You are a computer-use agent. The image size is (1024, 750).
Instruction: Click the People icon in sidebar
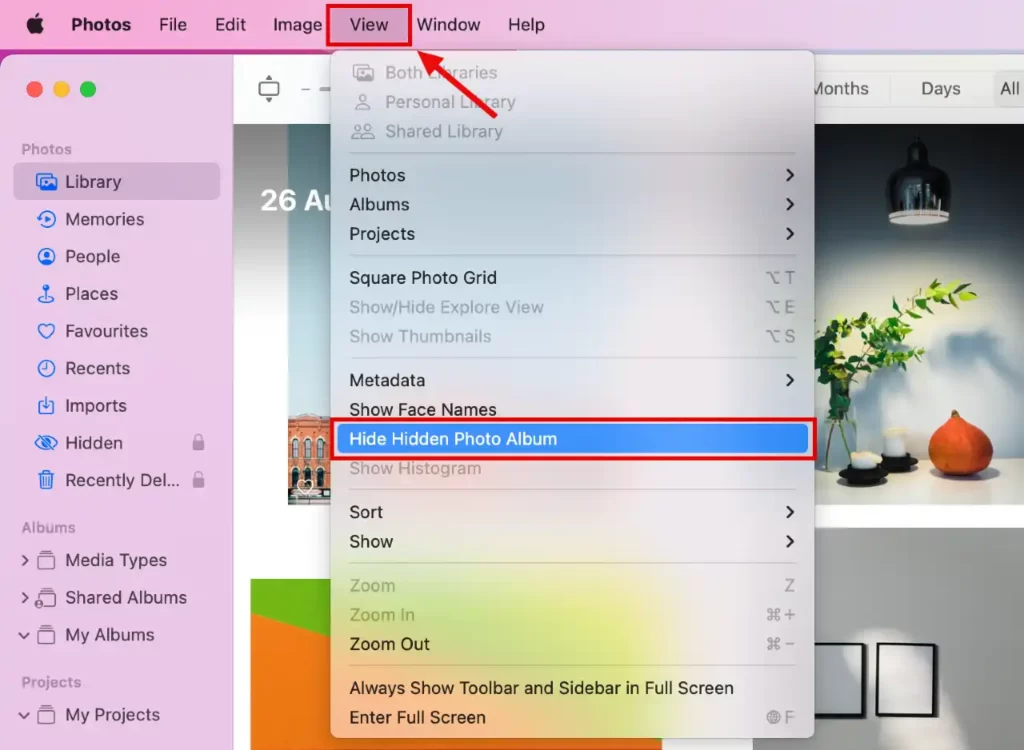click(x=46, y=256)
